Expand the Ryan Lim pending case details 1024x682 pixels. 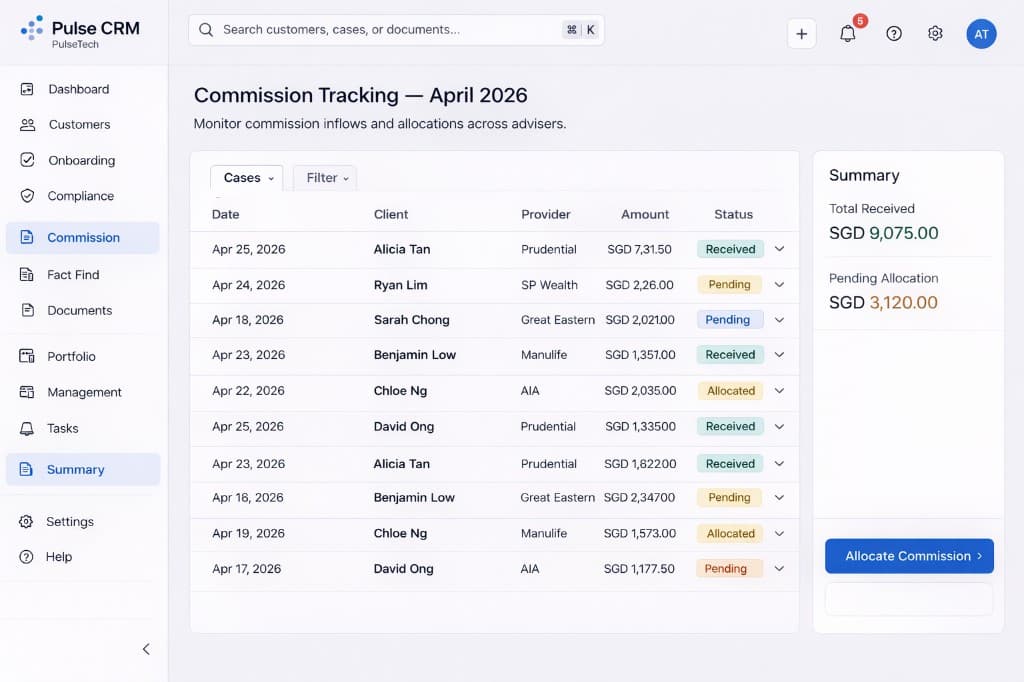point(779,285)
